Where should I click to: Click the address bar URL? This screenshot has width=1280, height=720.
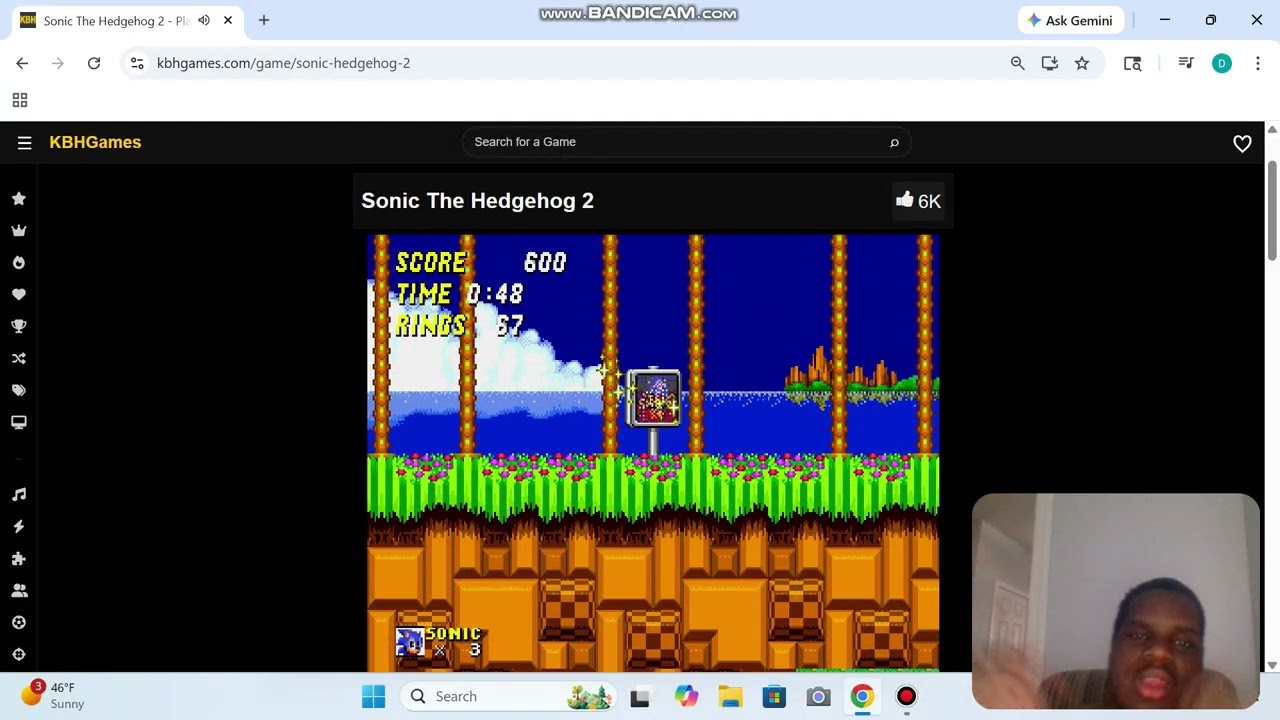click(x=283, y=63)
